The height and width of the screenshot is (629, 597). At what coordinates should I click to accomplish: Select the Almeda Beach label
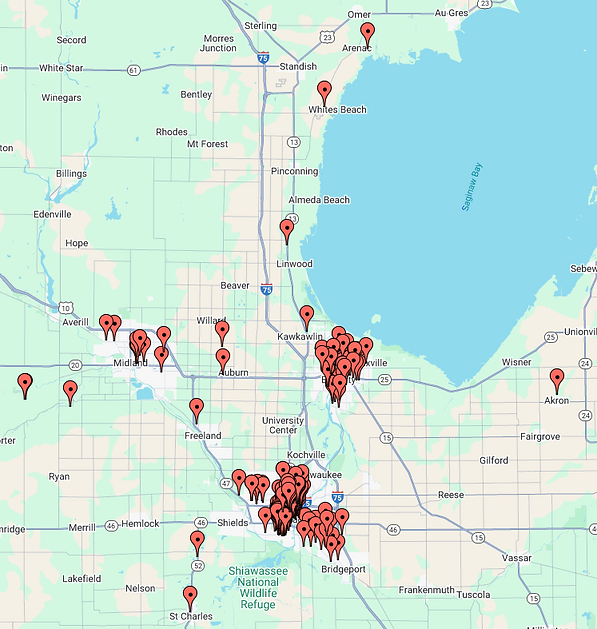319,200
